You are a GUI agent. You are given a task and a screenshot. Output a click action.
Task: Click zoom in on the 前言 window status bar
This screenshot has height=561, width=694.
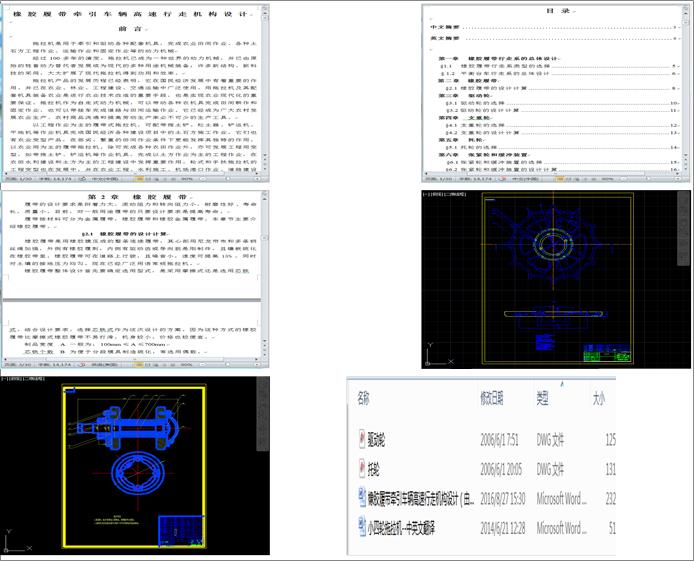point(256,179)
